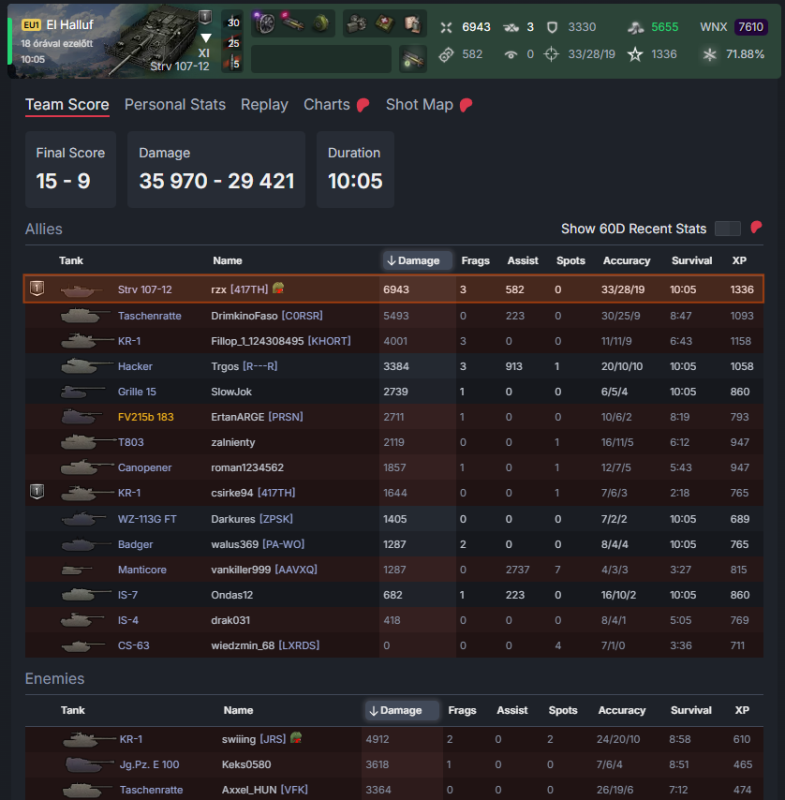Open the FV215b 183 tank link
This screenshot has height=800, width=785.
point(146,417)
